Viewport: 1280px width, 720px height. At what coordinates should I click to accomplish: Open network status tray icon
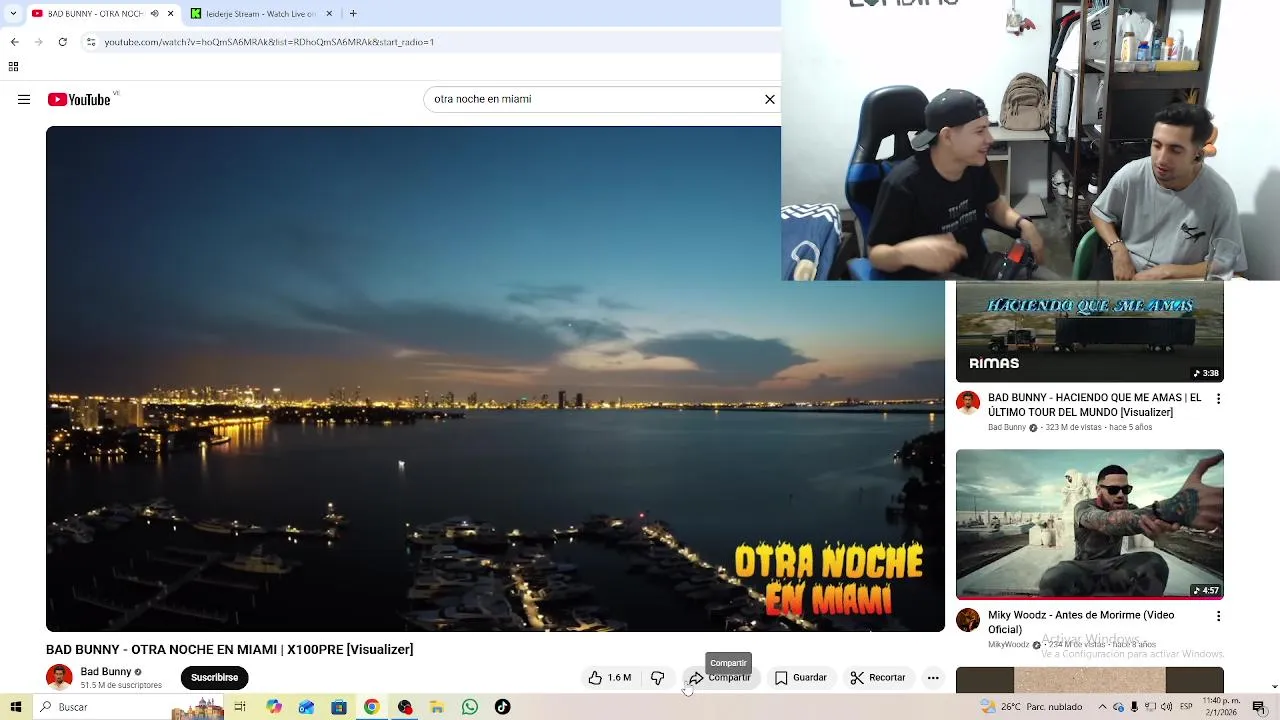tap(1150, 707)
